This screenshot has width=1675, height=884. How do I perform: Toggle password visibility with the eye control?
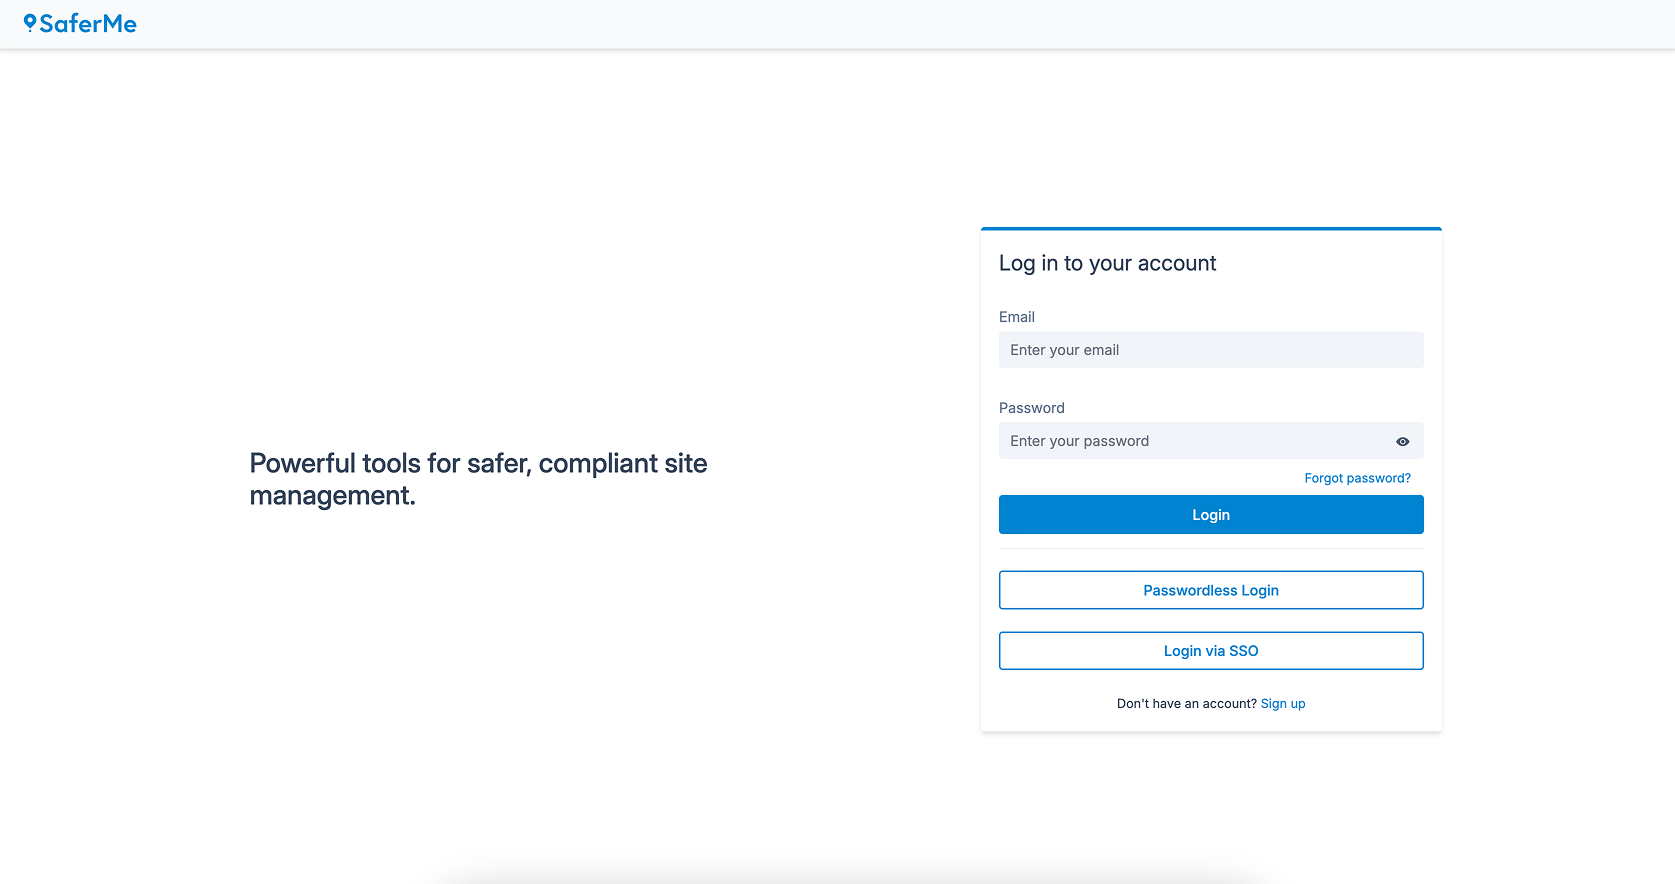1401,441
